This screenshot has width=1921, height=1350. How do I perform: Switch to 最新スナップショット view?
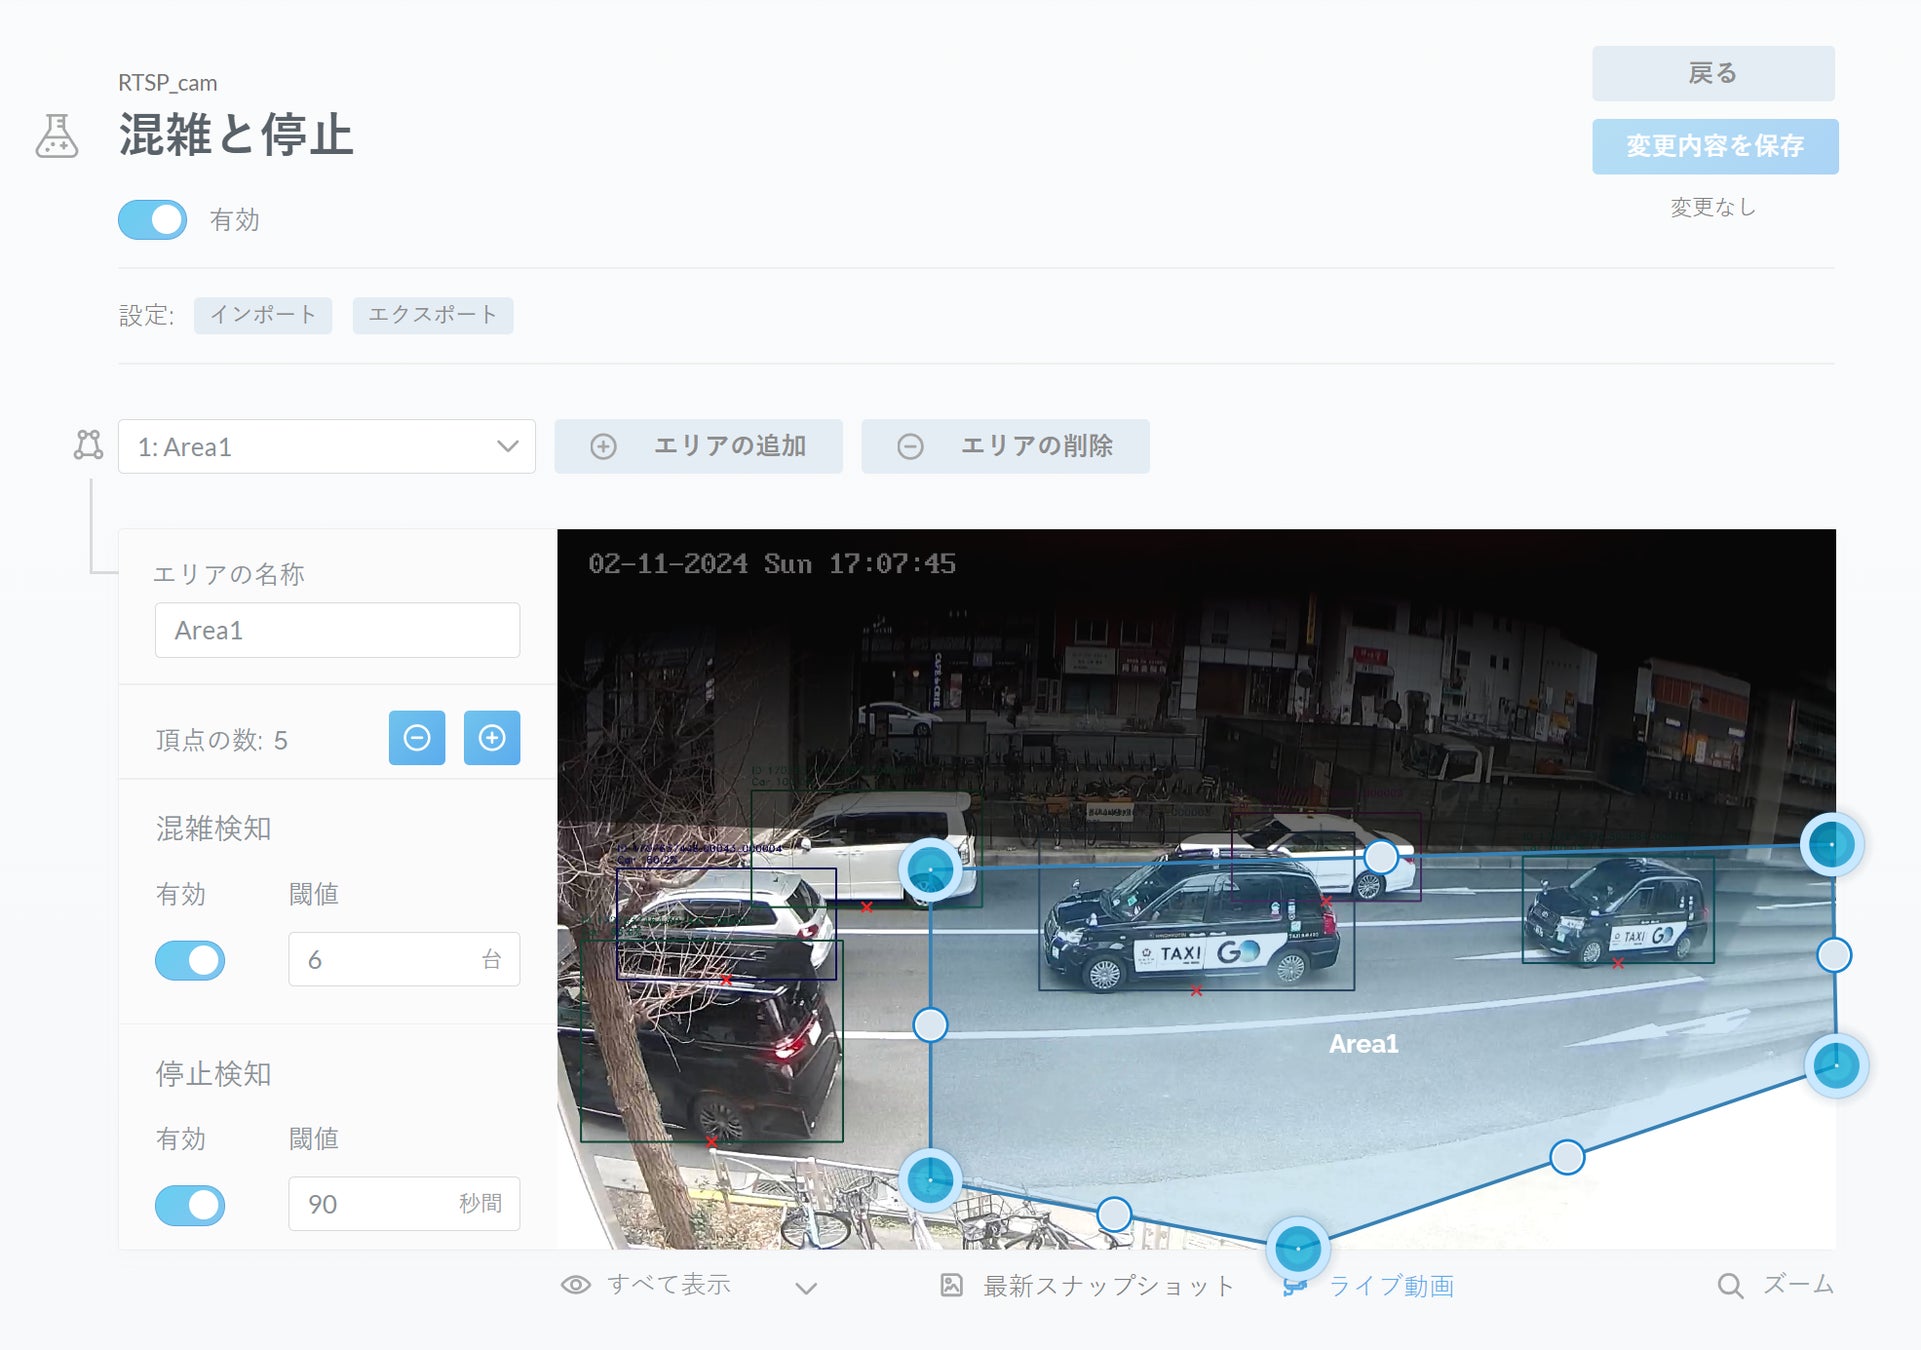pyautogui.click(x=1108, y=1286)
